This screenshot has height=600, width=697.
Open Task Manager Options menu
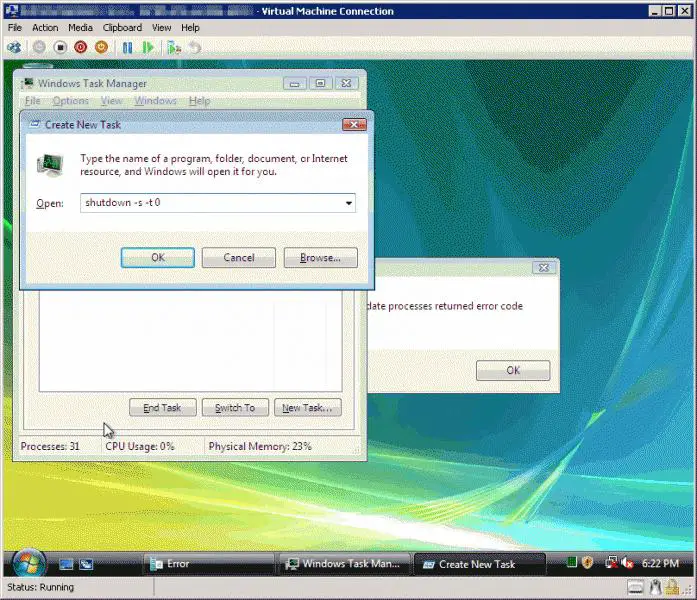70,101
